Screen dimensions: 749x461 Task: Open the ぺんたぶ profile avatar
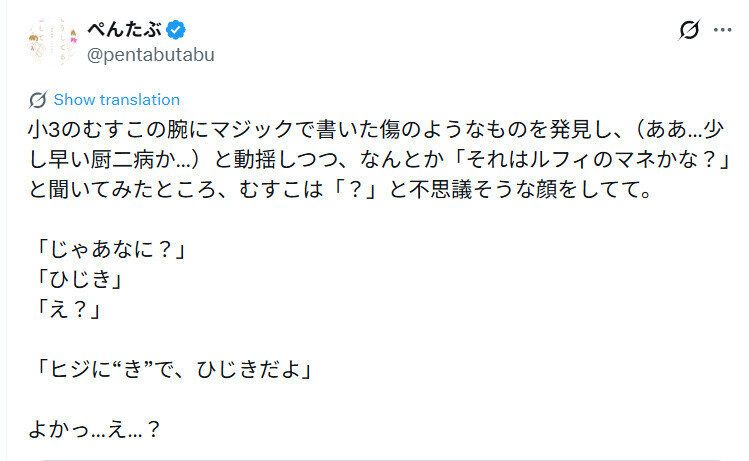46,39
